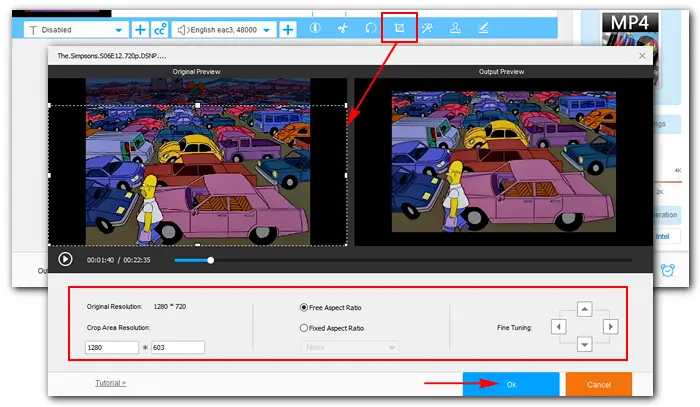Click the right middle crop handle
The image size is (700, 407).
point(346,175)
